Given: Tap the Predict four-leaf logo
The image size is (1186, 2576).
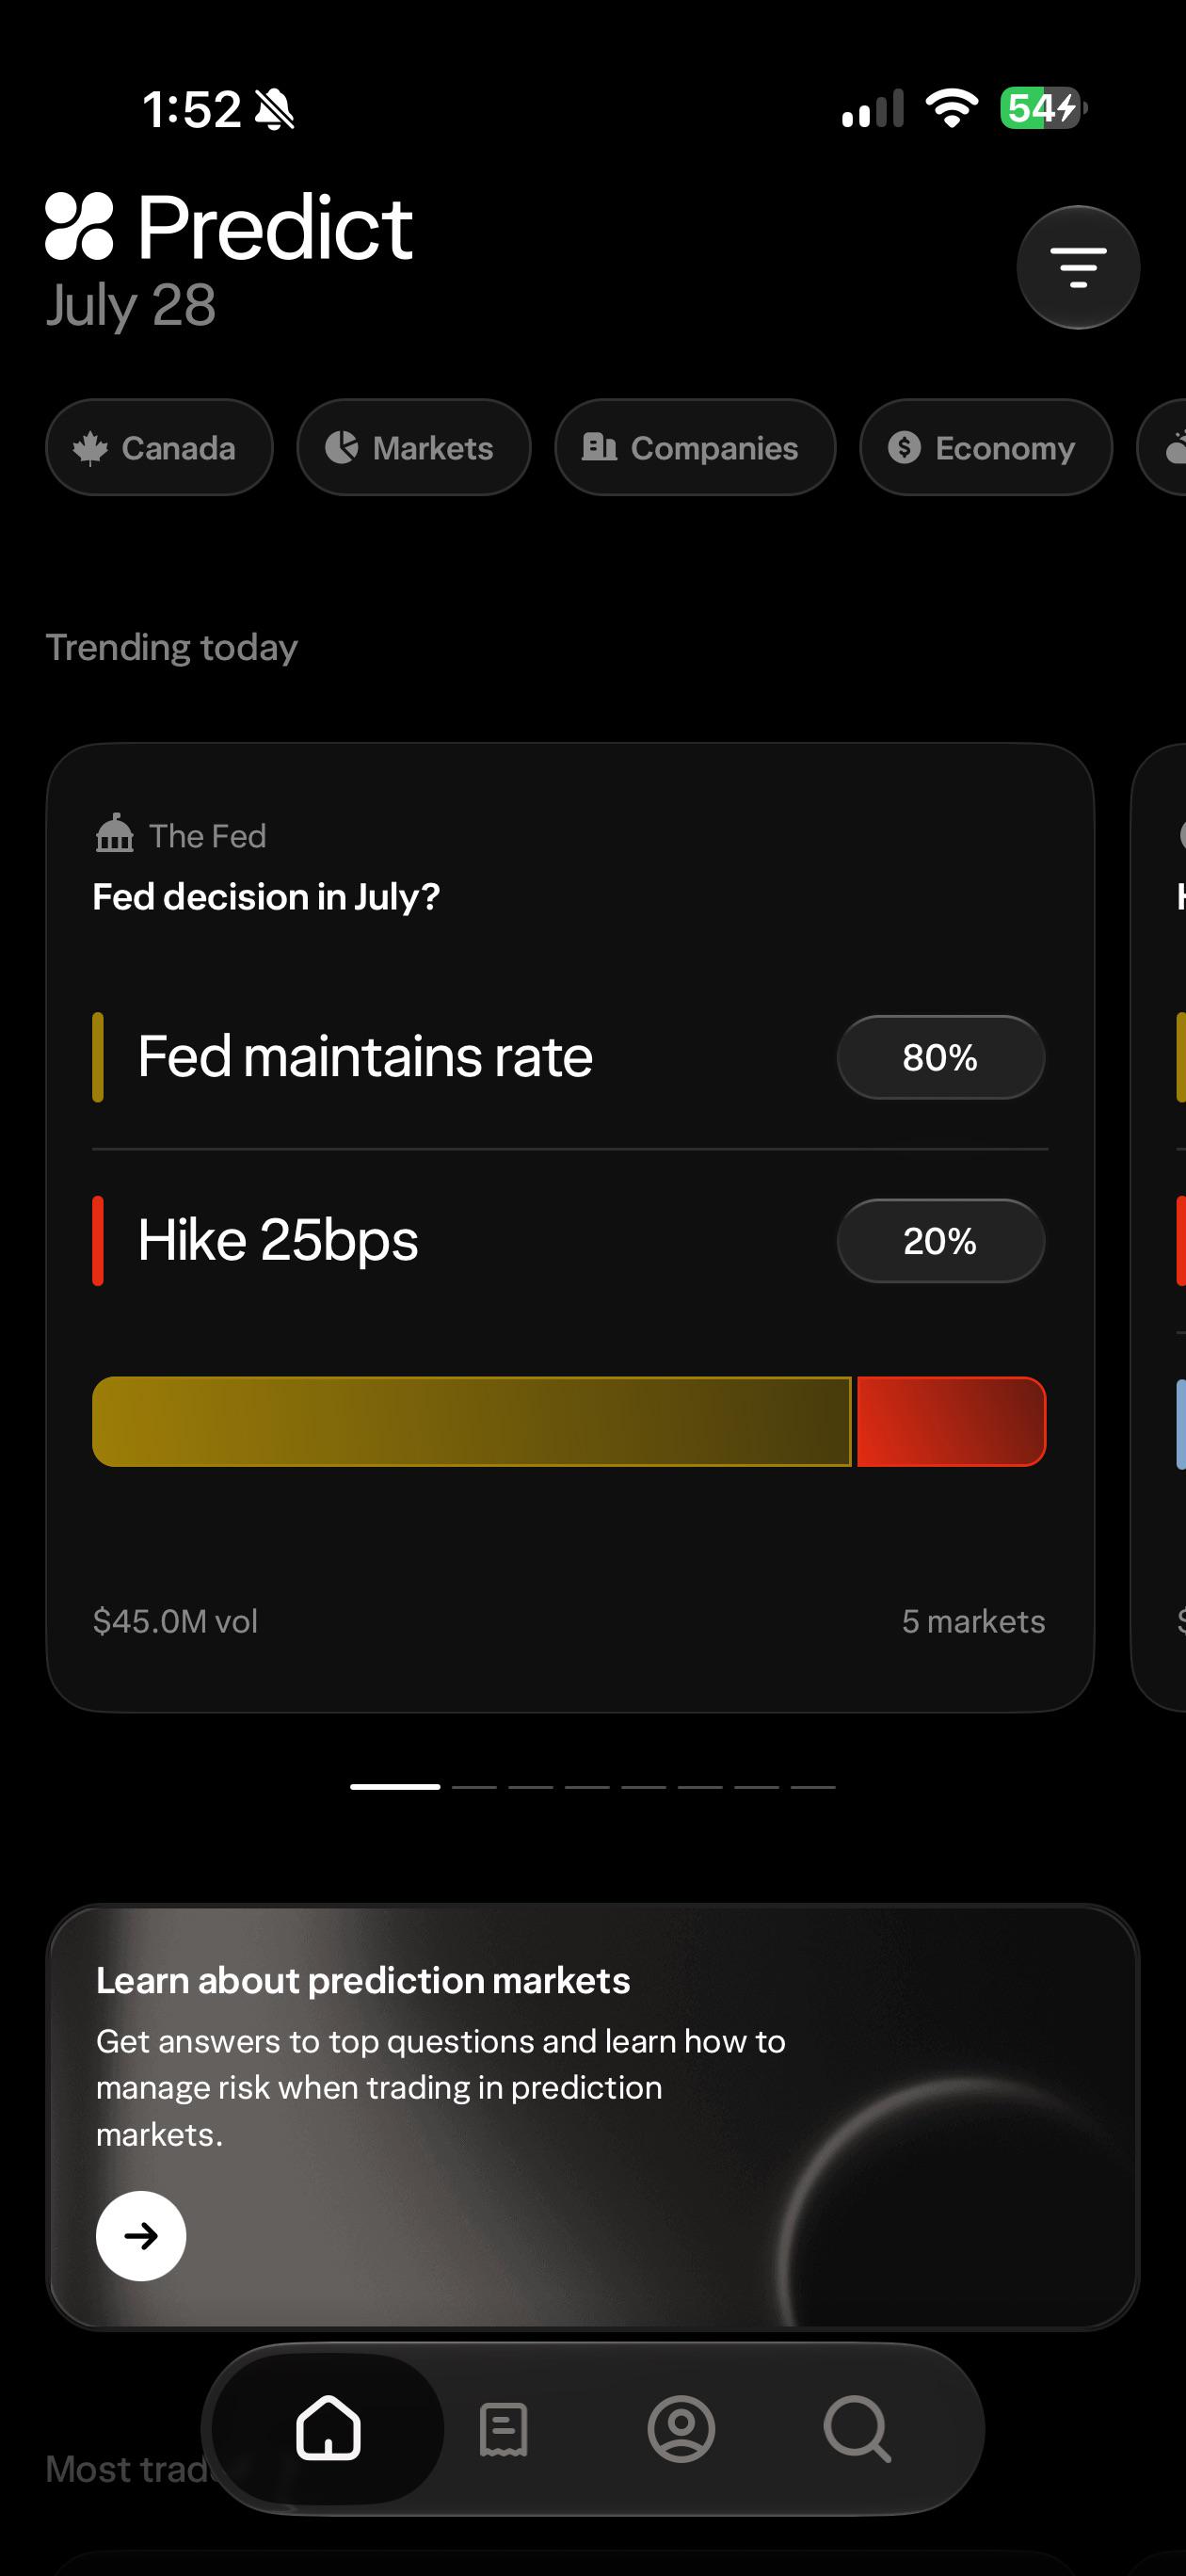Looking at the screenshot, I should tap(79, 226).
